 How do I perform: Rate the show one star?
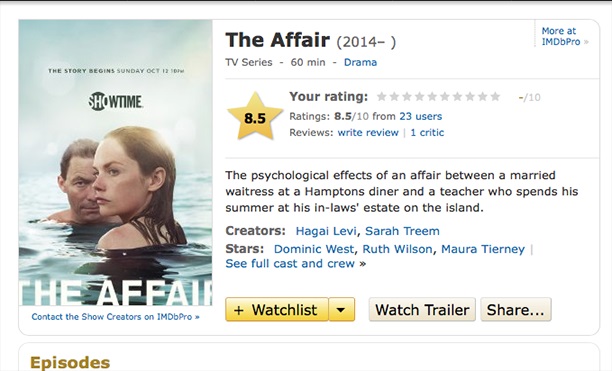pyautogui.click(x=381, y=96)
